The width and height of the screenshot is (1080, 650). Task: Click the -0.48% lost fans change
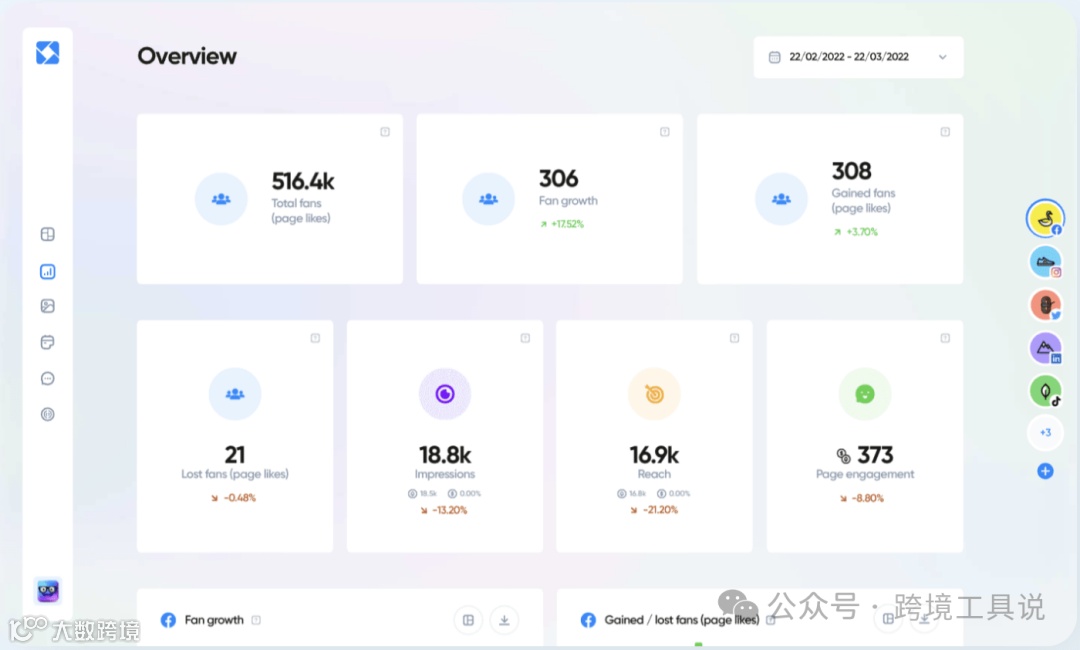(233, 498)
